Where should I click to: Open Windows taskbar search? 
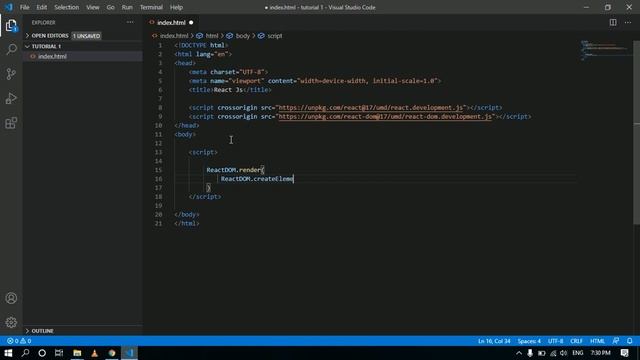point(25,353)
